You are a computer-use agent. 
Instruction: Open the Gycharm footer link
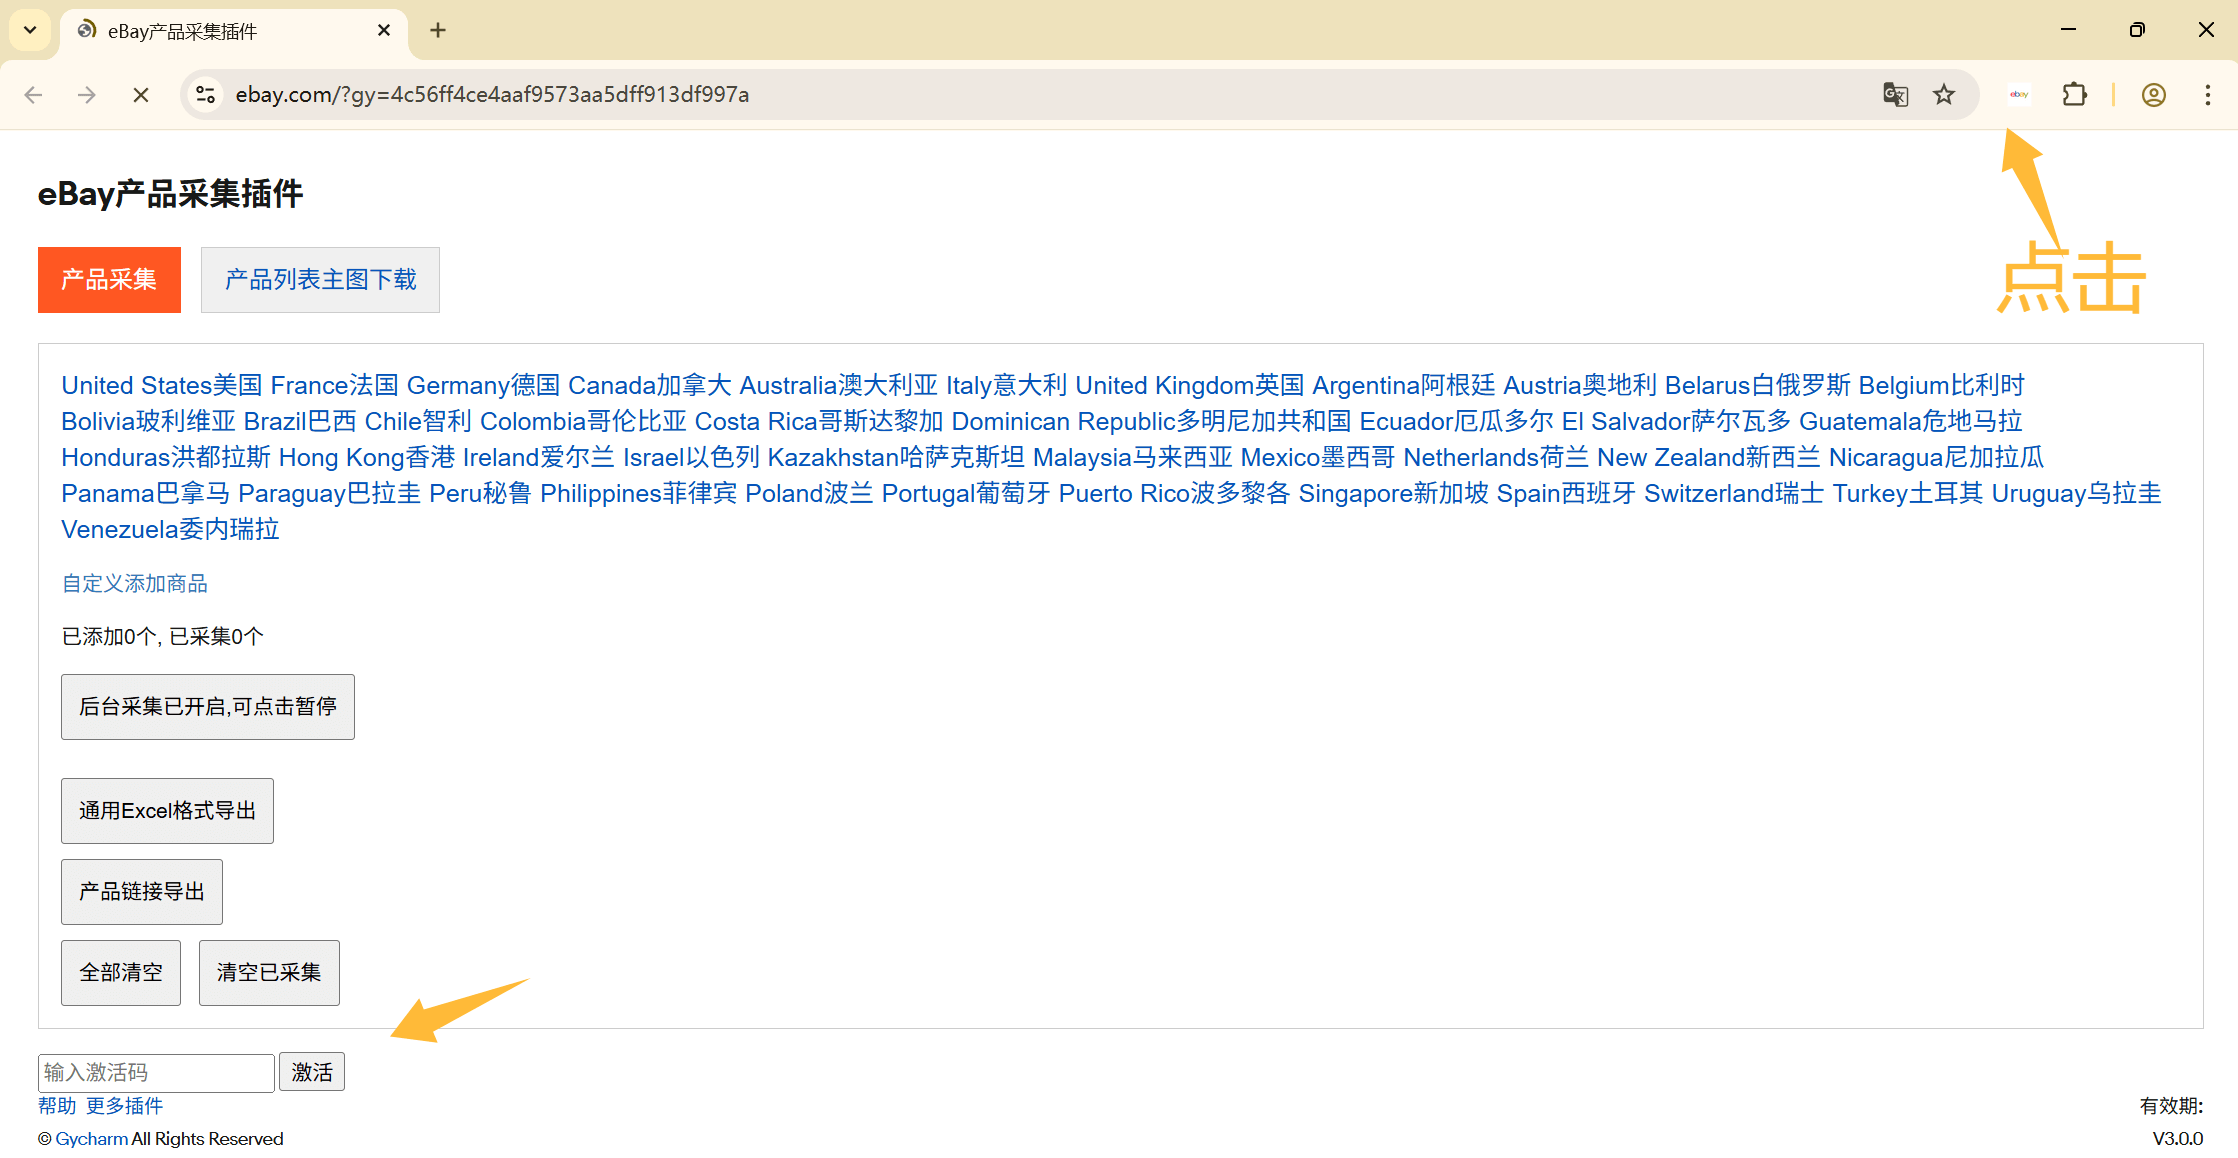click(91, 1139)
